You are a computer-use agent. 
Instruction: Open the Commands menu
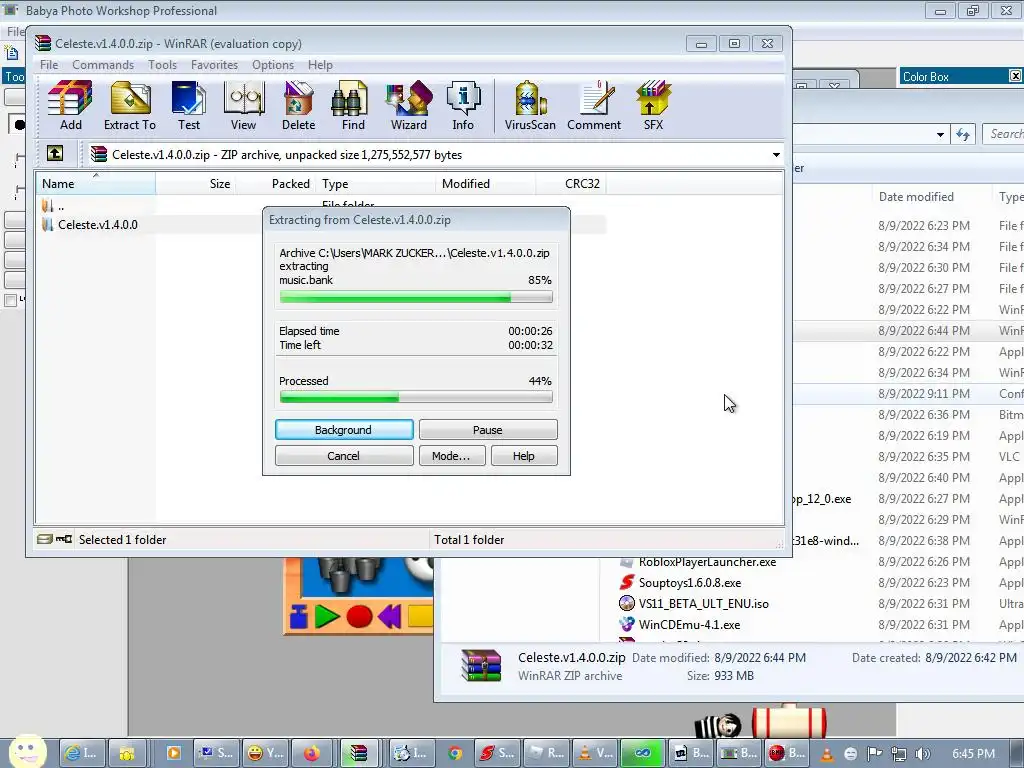coord(103,65)
